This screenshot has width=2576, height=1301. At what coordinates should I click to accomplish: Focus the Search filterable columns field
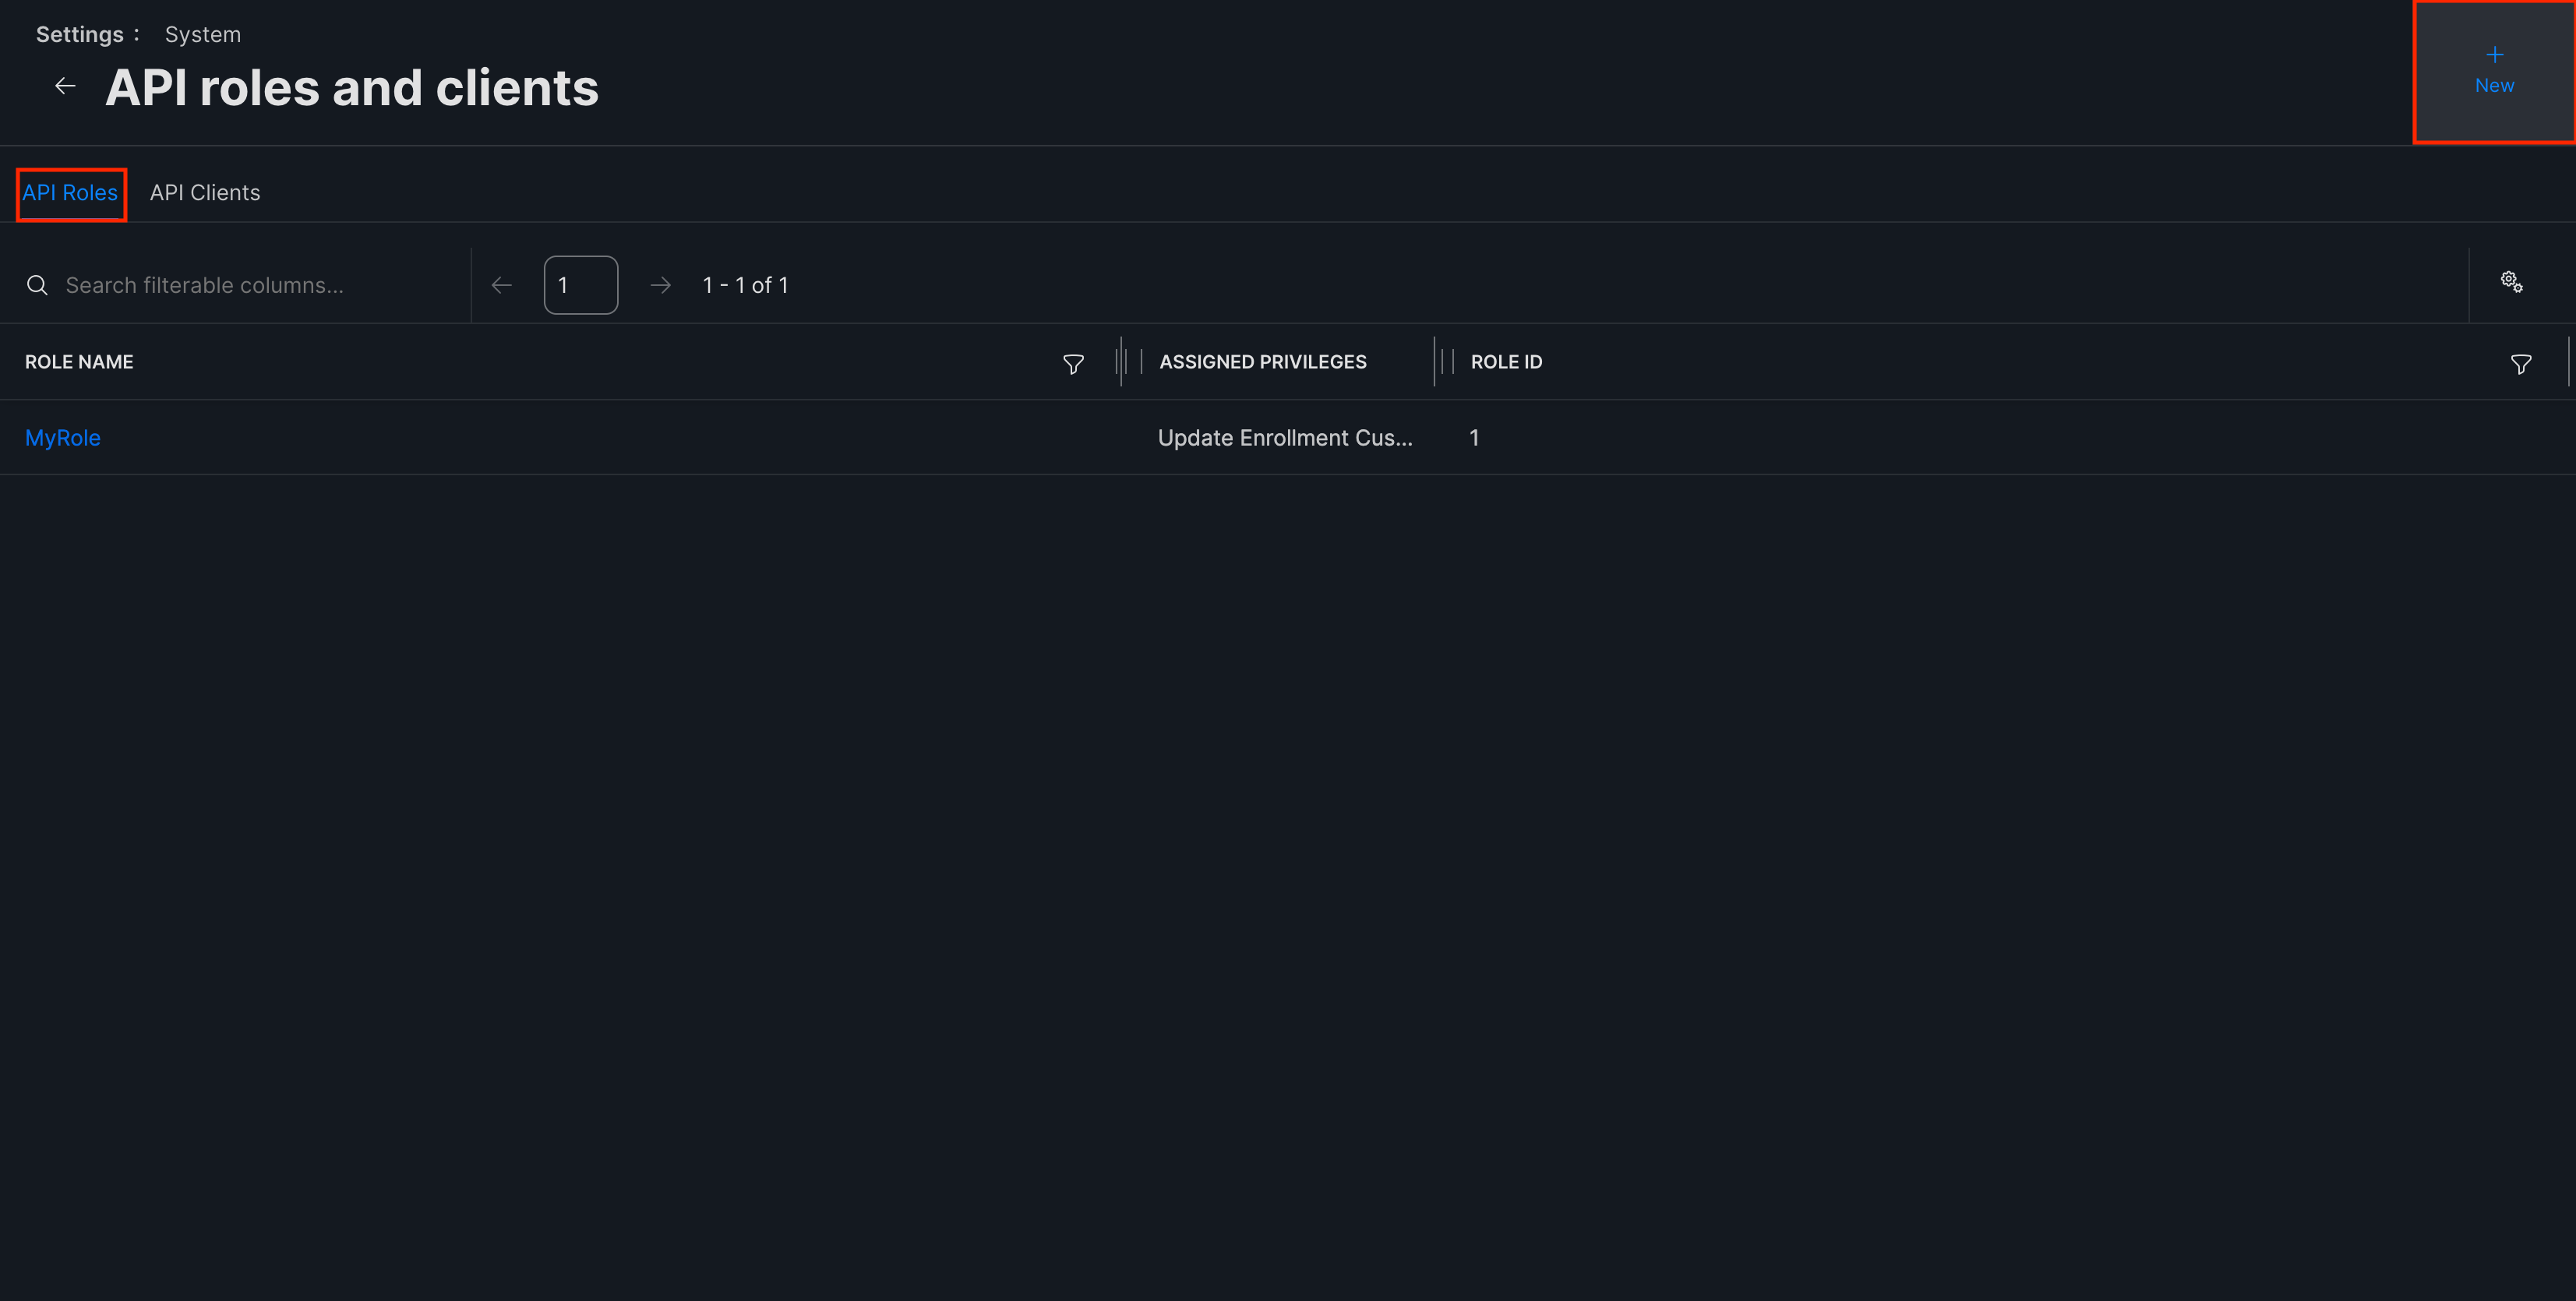point(250,286)
